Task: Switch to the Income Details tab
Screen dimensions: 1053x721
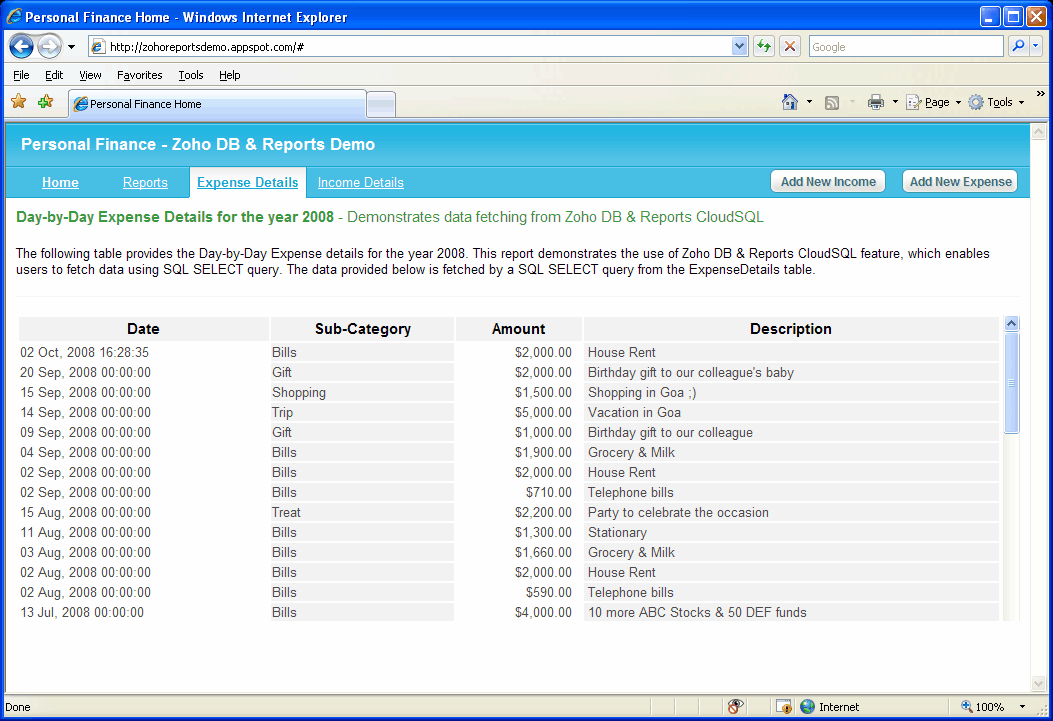Action: (x=360, y=182)
